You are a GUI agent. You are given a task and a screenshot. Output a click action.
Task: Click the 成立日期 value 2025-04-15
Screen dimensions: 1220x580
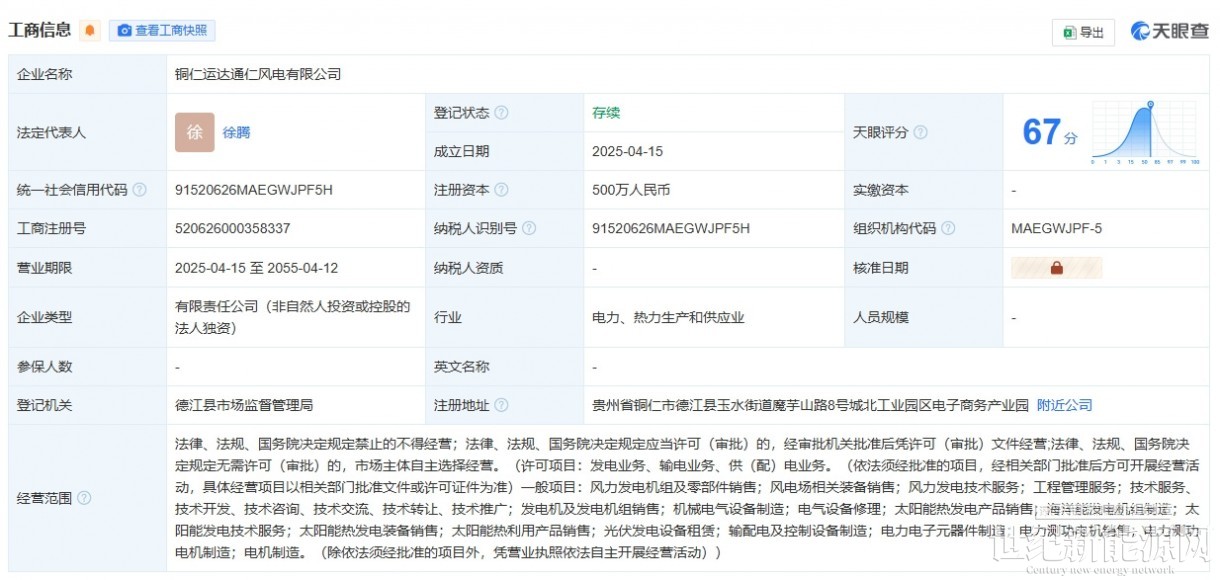628,152
